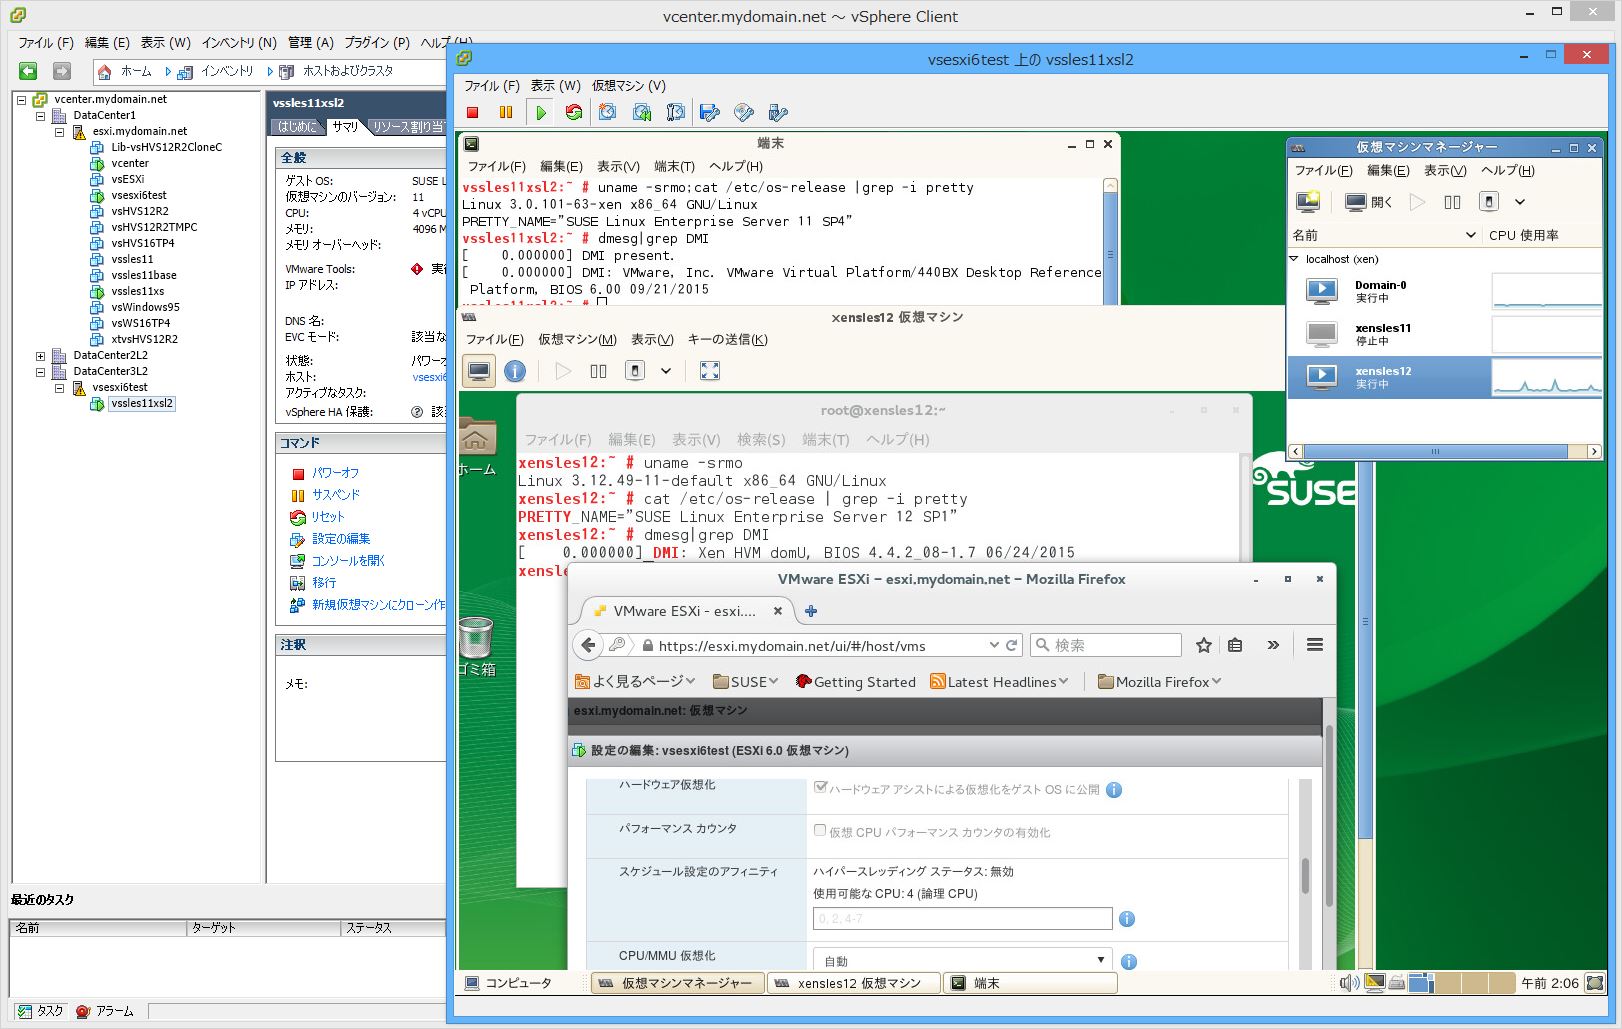Expand the DataCenter2L2 tree node
The height and width of the screenshot is (1029, 1622).
(x=40, y=355)
